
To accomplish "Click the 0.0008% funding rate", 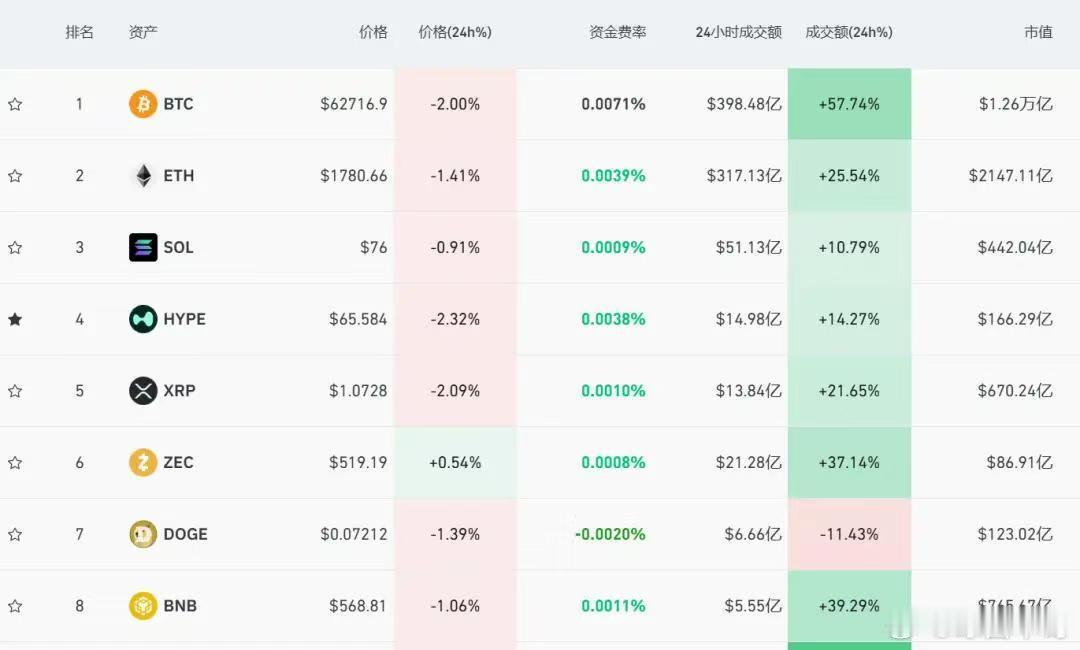I will click(x=613, y=462).
